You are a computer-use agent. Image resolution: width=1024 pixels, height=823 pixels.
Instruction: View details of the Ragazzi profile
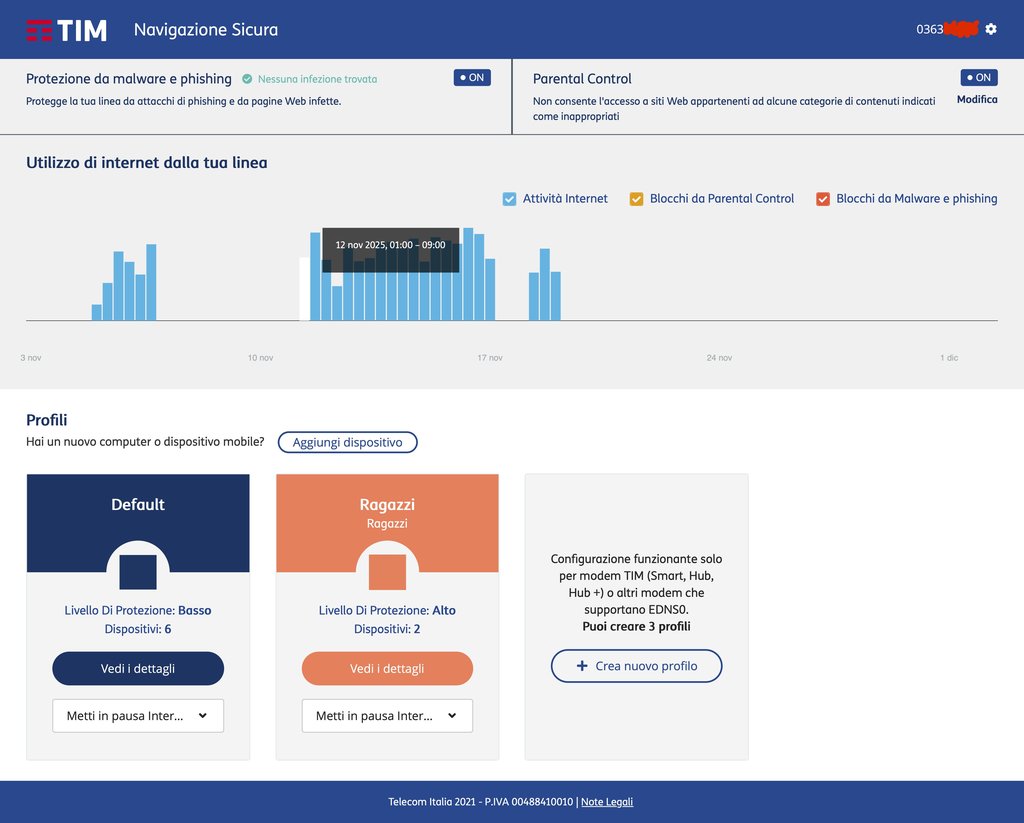click(387, 669)
